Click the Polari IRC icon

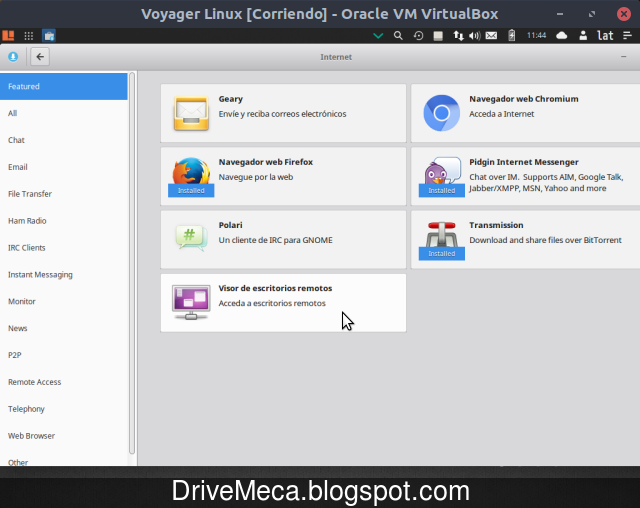pos(191,238)
